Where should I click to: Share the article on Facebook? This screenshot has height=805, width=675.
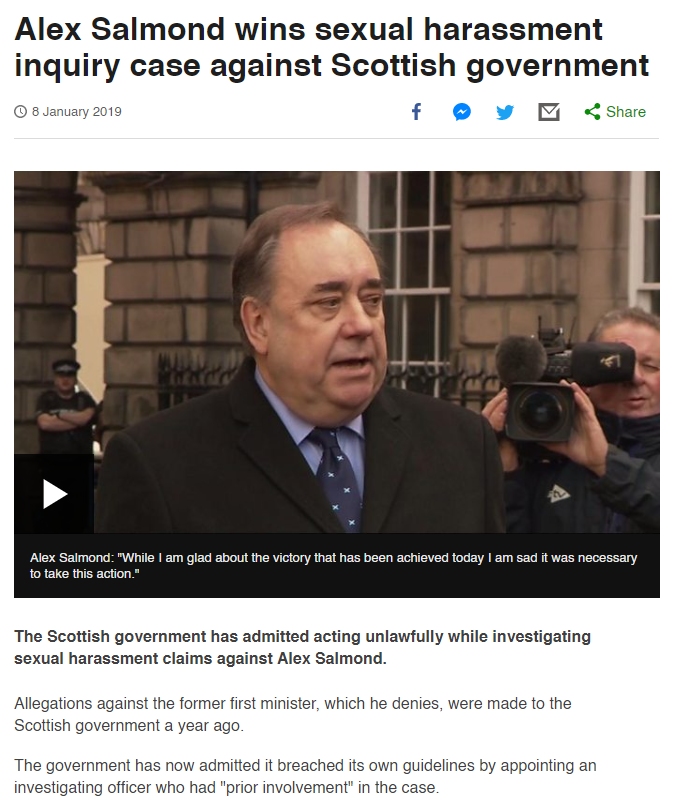click(x=416, y=111)
